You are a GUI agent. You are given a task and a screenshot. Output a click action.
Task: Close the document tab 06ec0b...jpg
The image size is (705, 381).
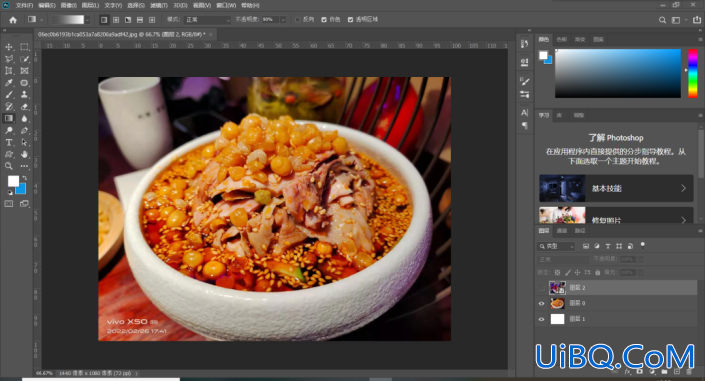pyautogui.click(x=210, y=34)
